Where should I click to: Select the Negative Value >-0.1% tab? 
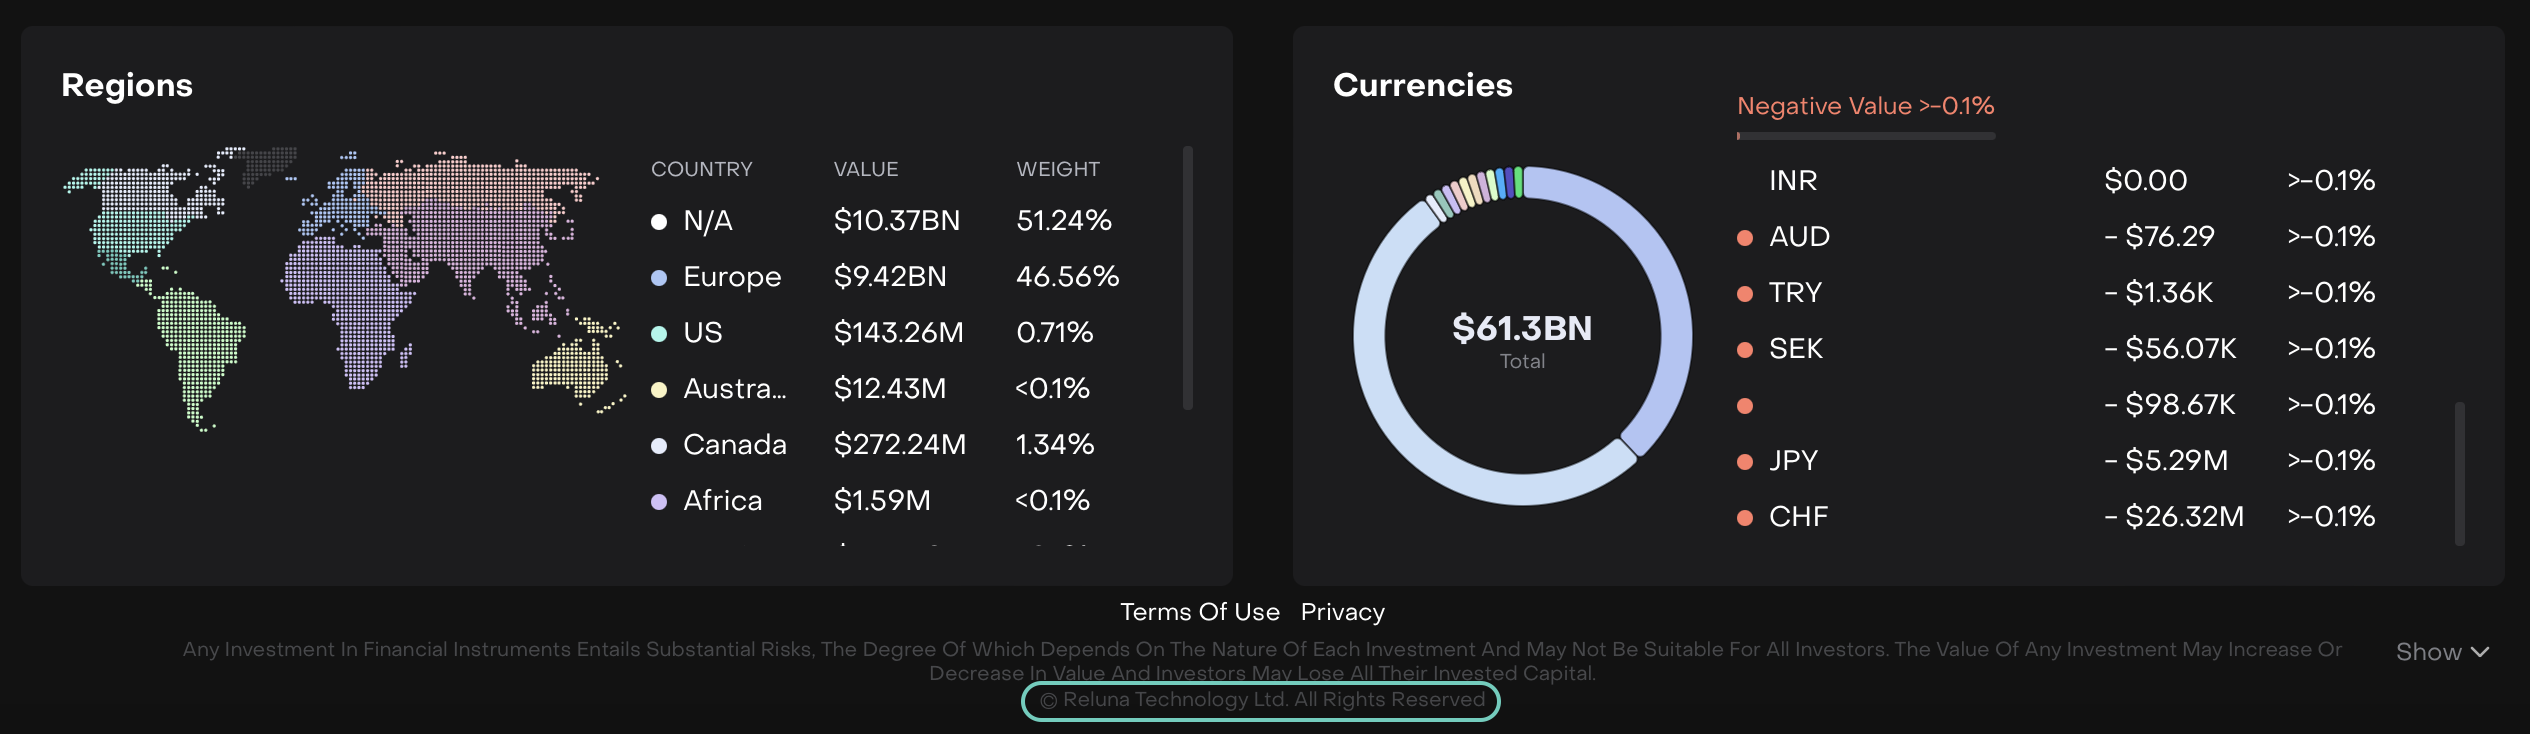click(1865, 106)
